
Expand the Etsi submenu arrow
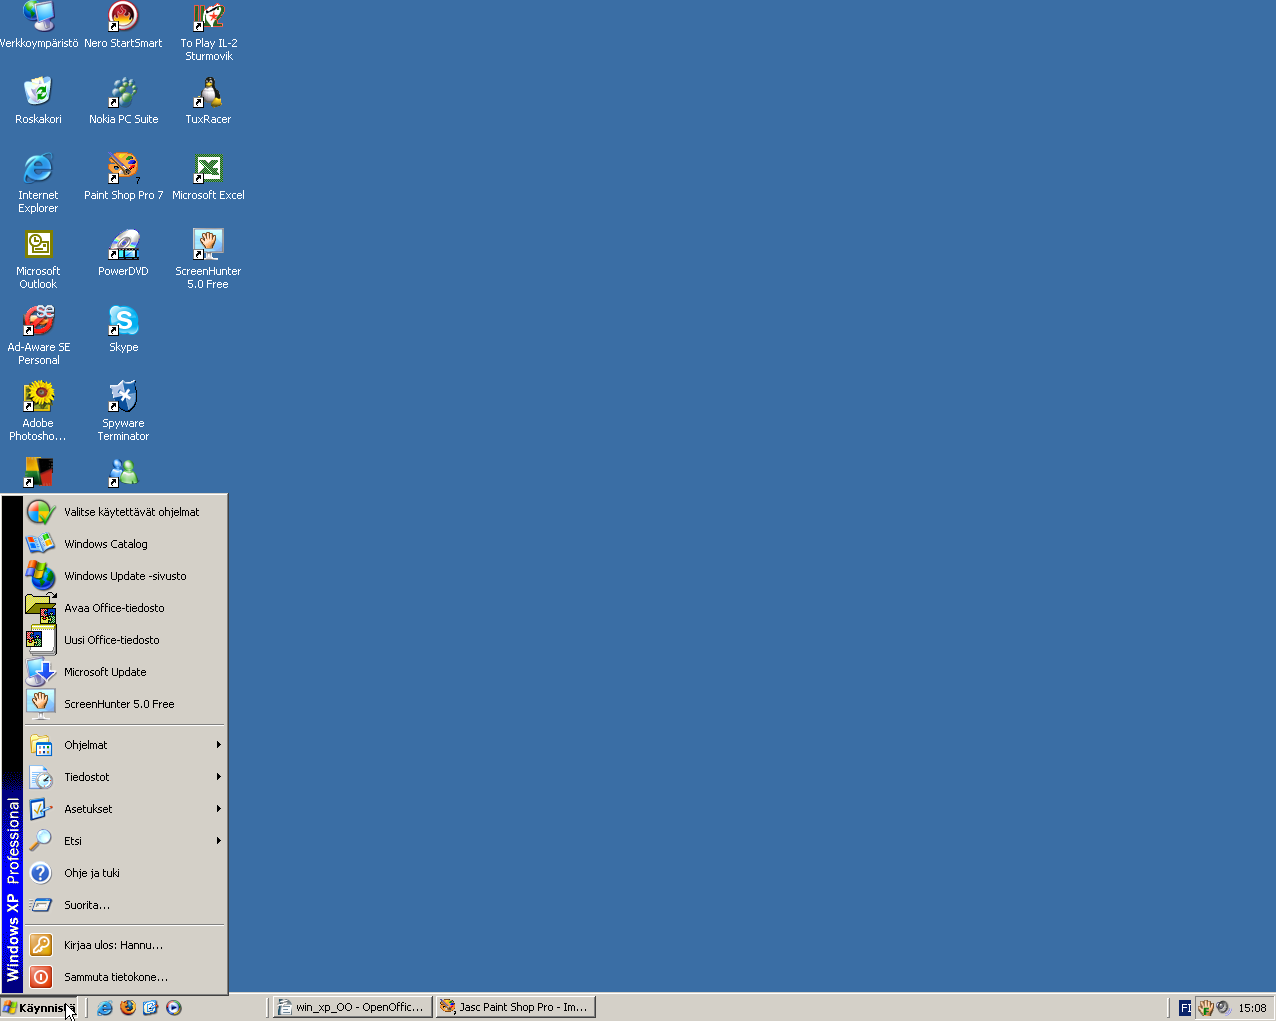pos(218,841)
